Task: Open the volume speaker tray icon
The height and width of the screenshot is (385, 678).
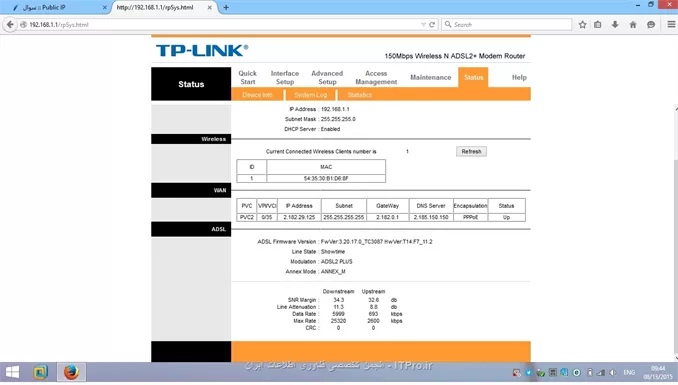Action: 612,372
